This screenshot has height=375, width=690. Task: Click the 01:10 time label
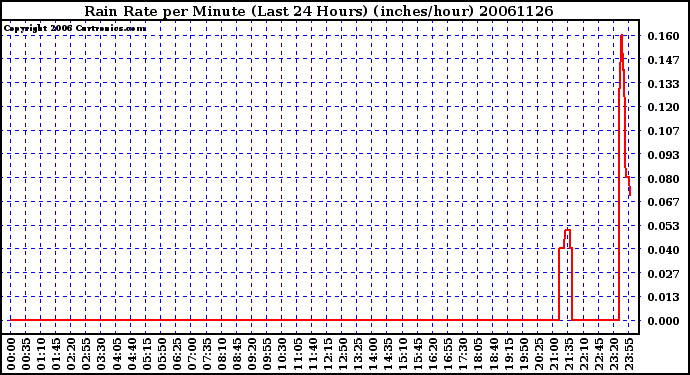(41, 354)
